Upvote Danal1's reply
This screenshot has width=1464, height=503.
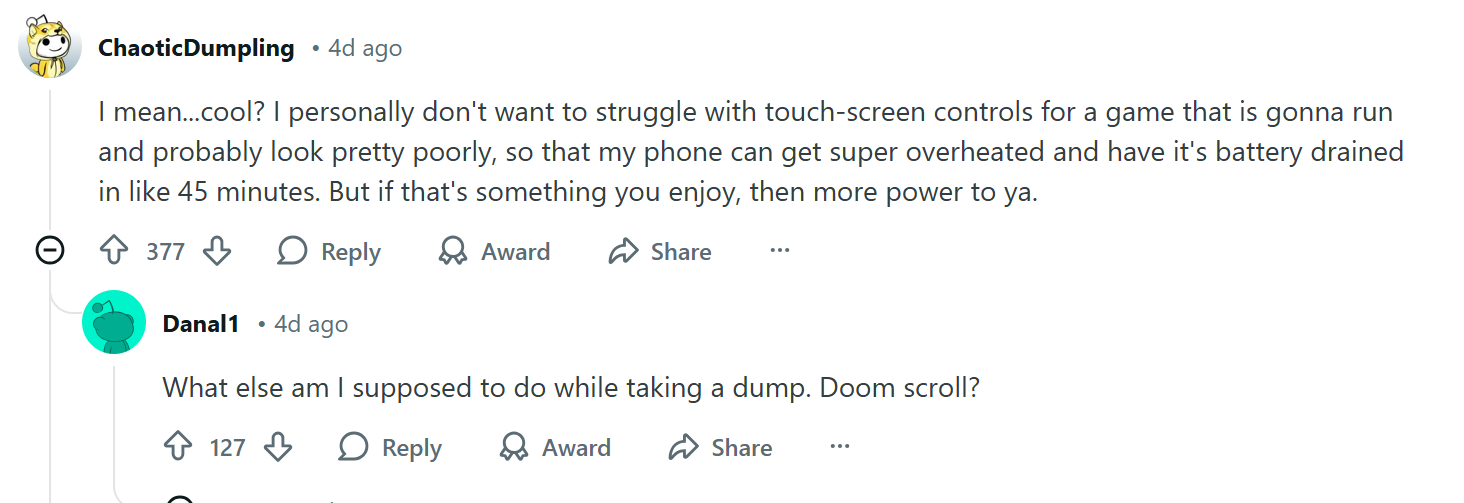(178, 447)
